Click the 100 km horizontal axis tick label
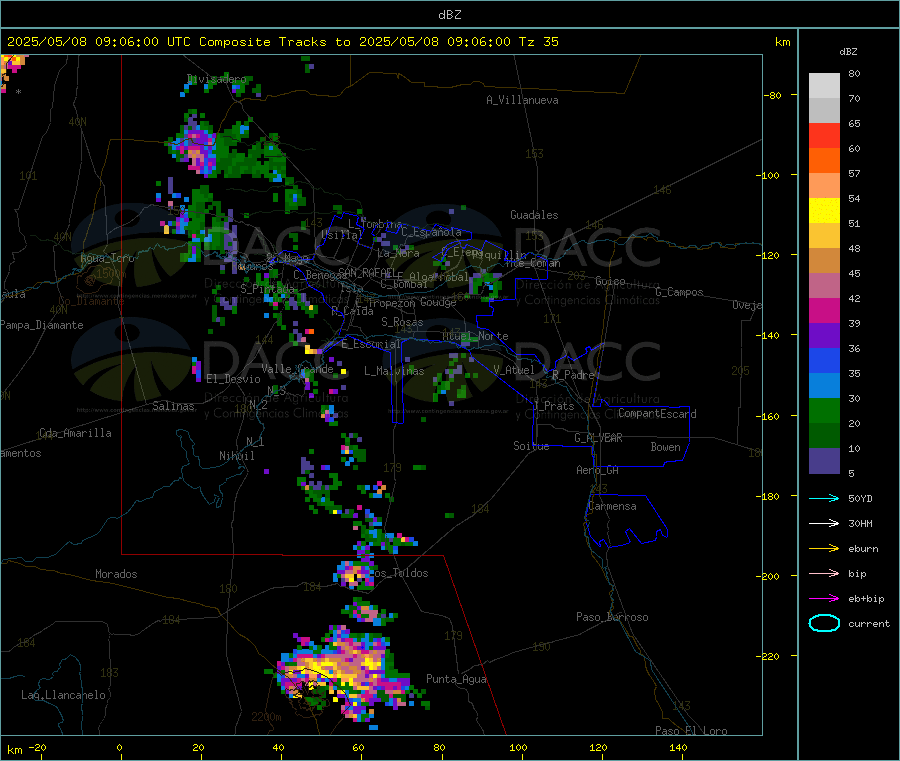 point(518,747)
